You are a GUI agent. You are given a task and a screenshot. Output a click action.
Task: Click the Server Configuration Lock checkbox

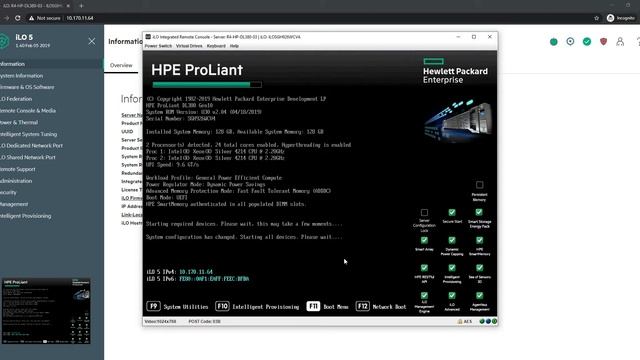[424, 213]
